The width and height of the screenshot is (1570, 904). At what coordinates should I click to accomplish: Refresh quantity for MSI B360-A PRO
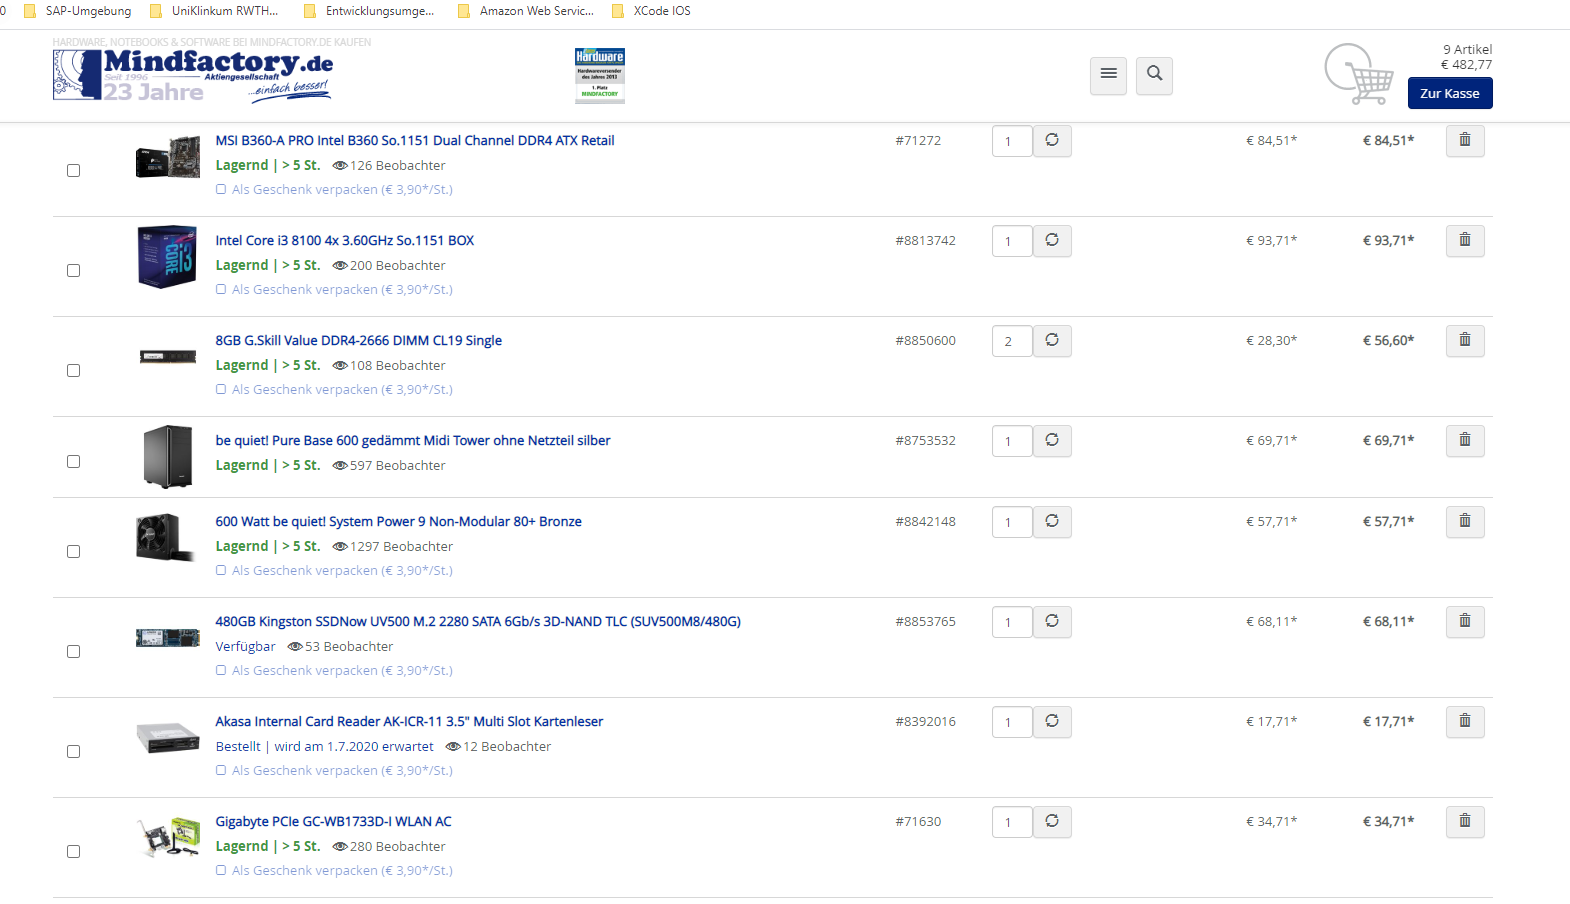click(x=1052, y=141)
